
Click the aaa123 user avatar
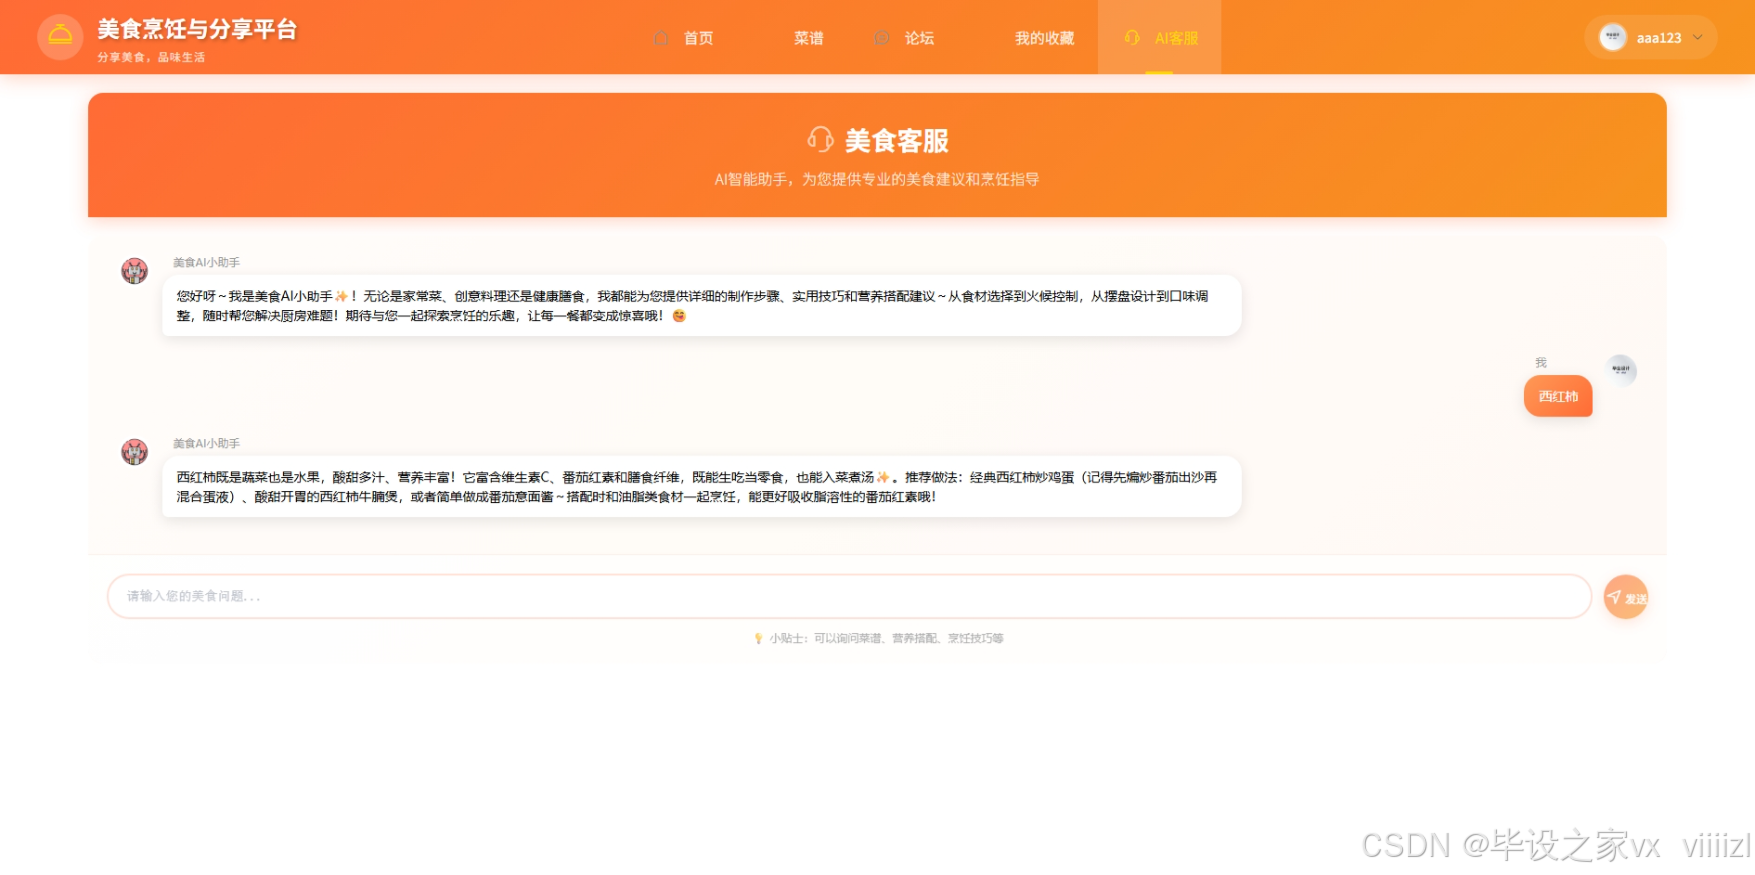coord(1612,37)
